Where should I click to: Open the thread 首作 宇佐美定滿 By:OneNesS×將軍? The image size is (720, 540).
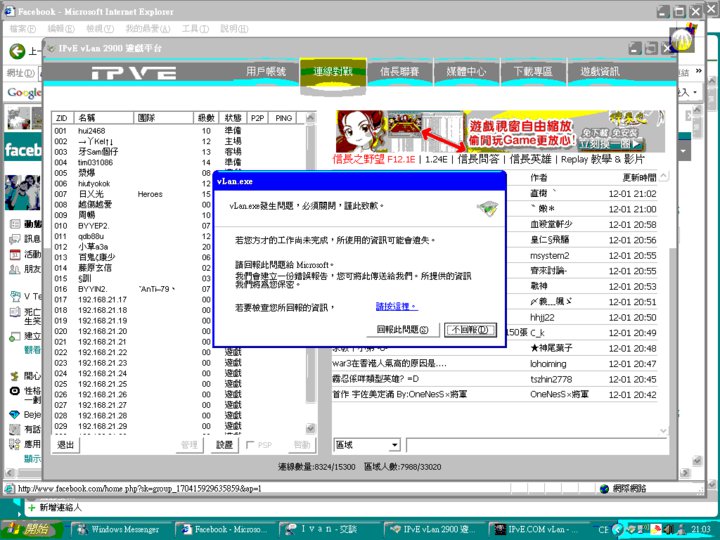coord(399,394)
